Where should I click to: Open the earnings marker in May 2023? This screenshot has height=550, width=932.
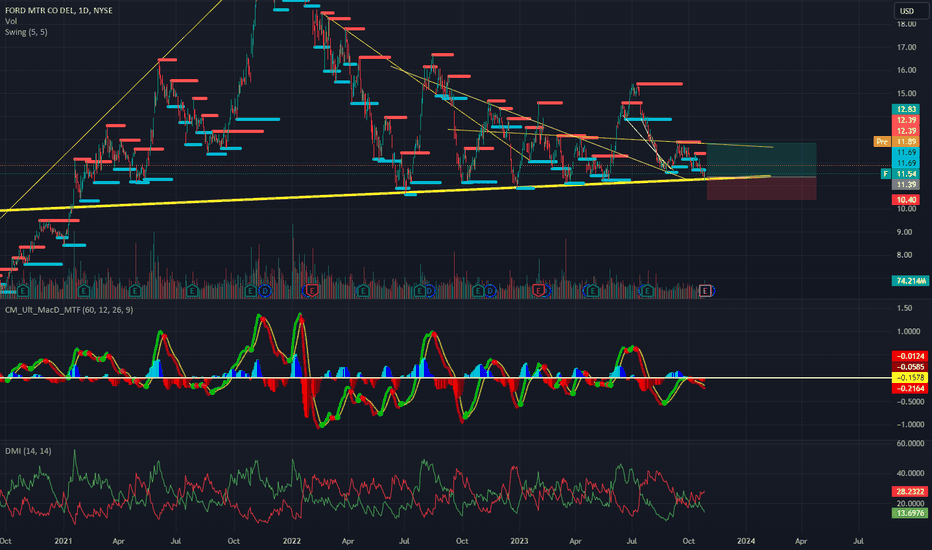593,291
